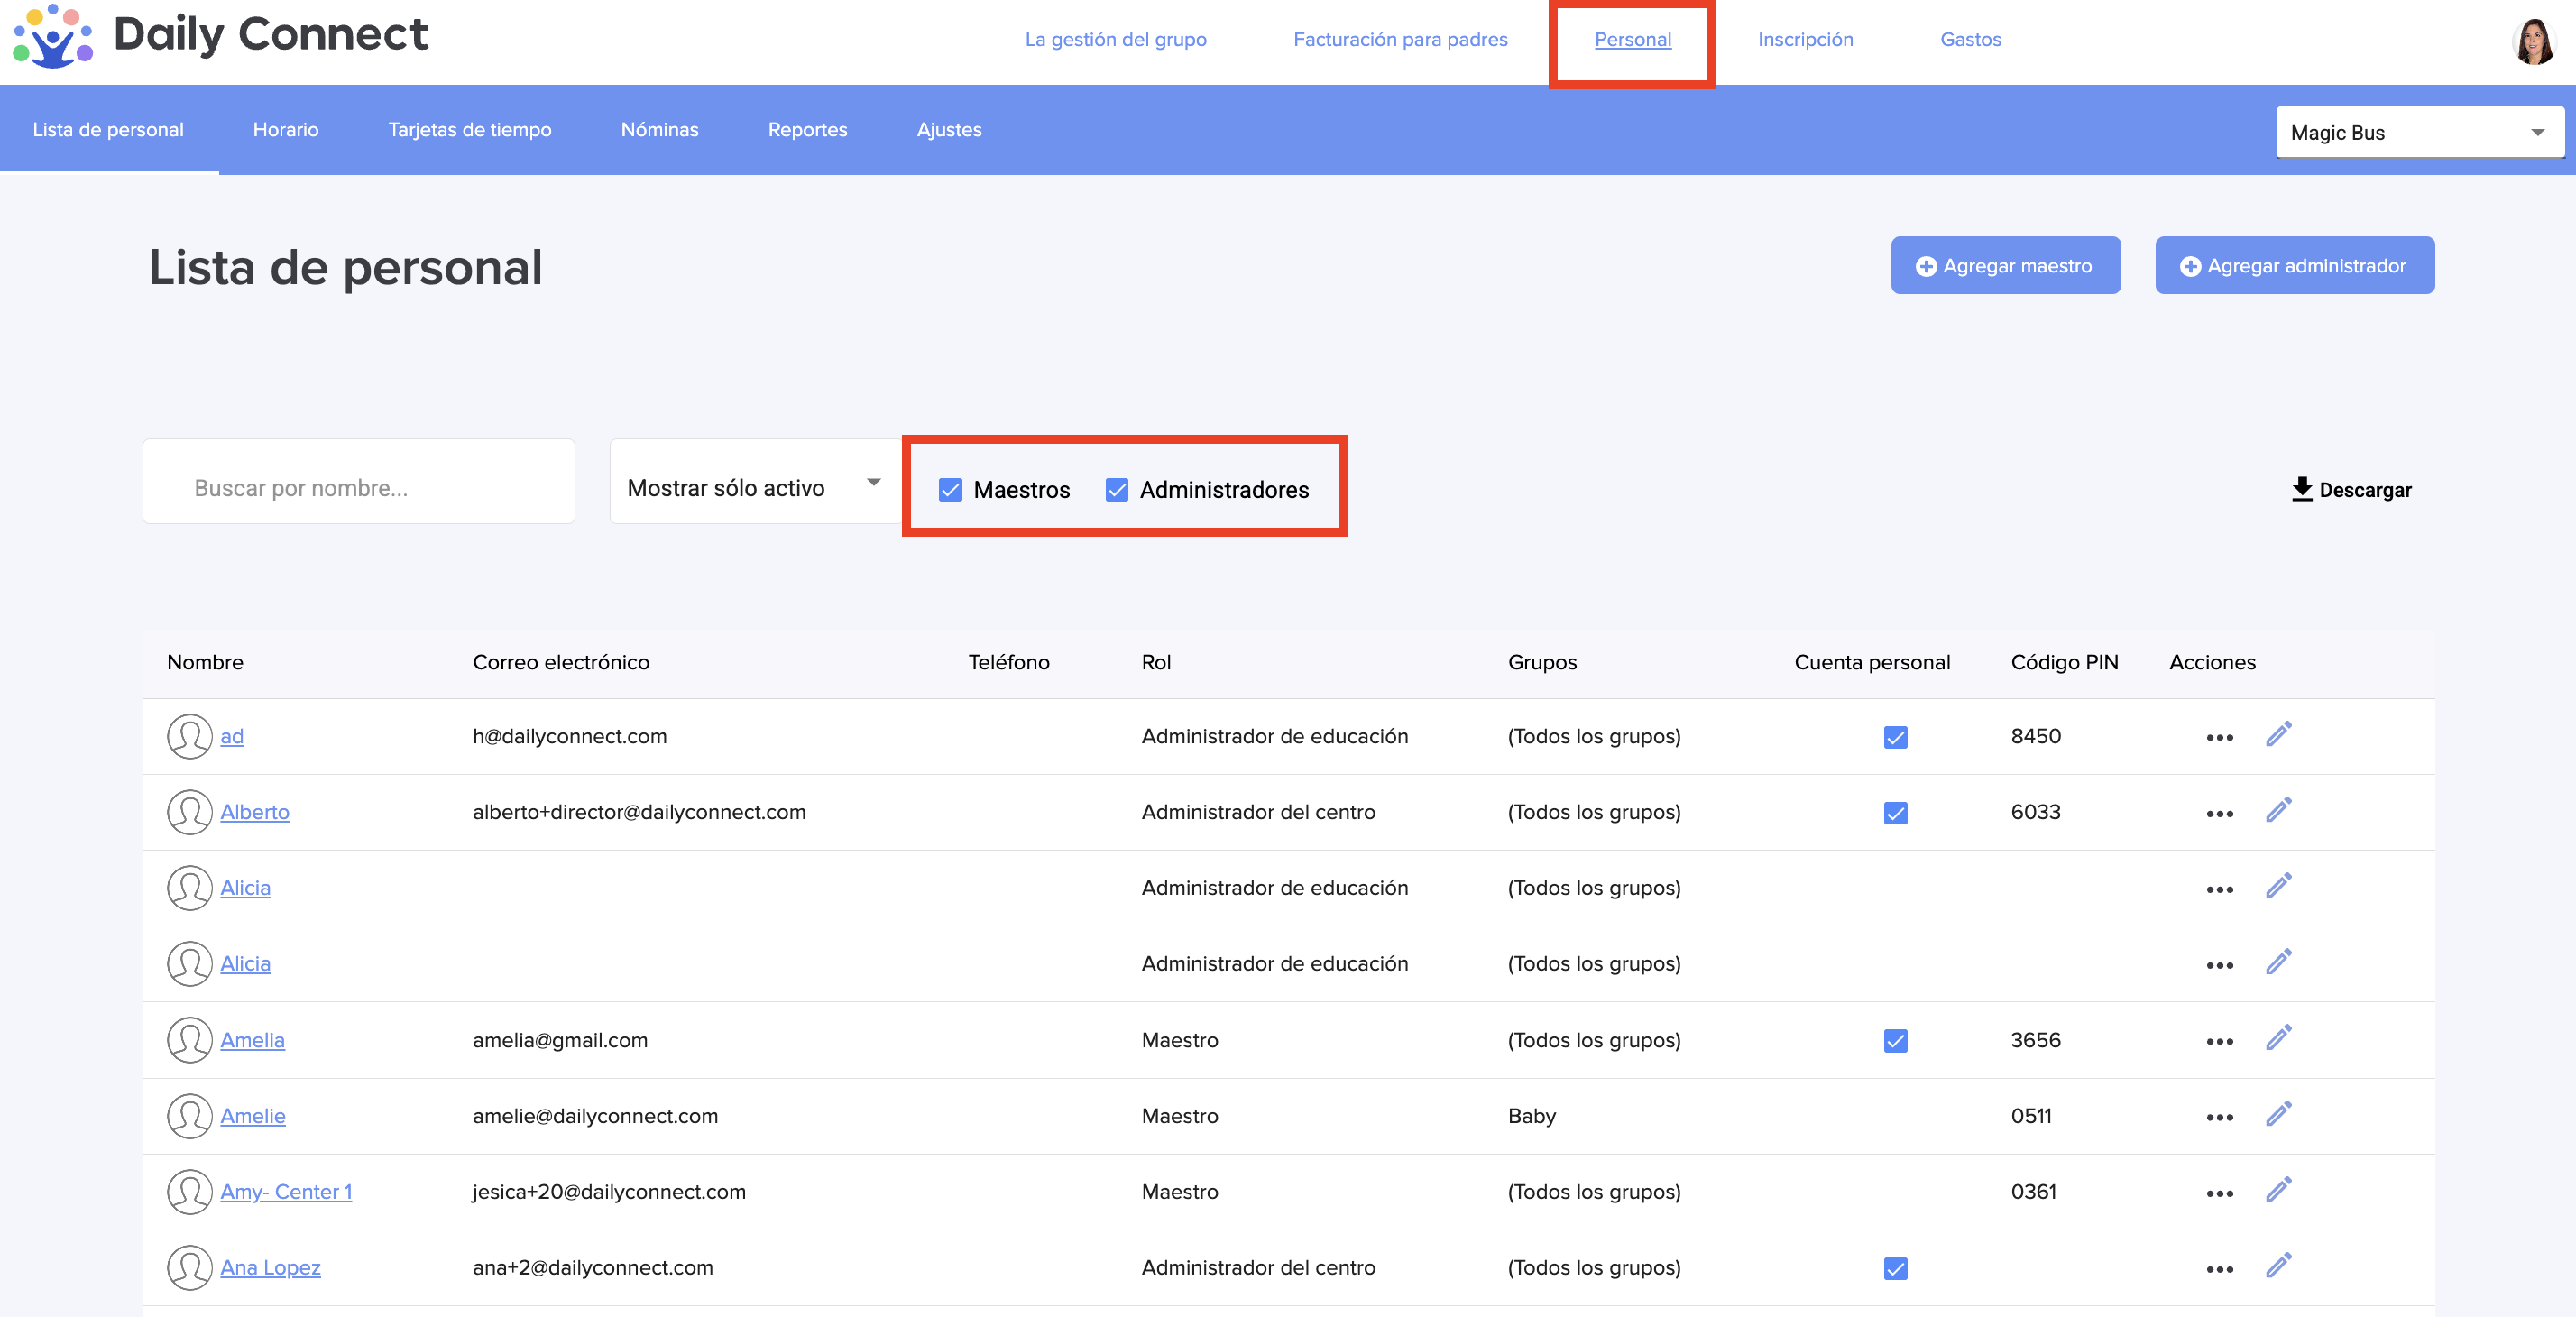This screenshot has width=2576, height=1317.
Task: Open the Nóminas tab
Action: tap(659, 129)
